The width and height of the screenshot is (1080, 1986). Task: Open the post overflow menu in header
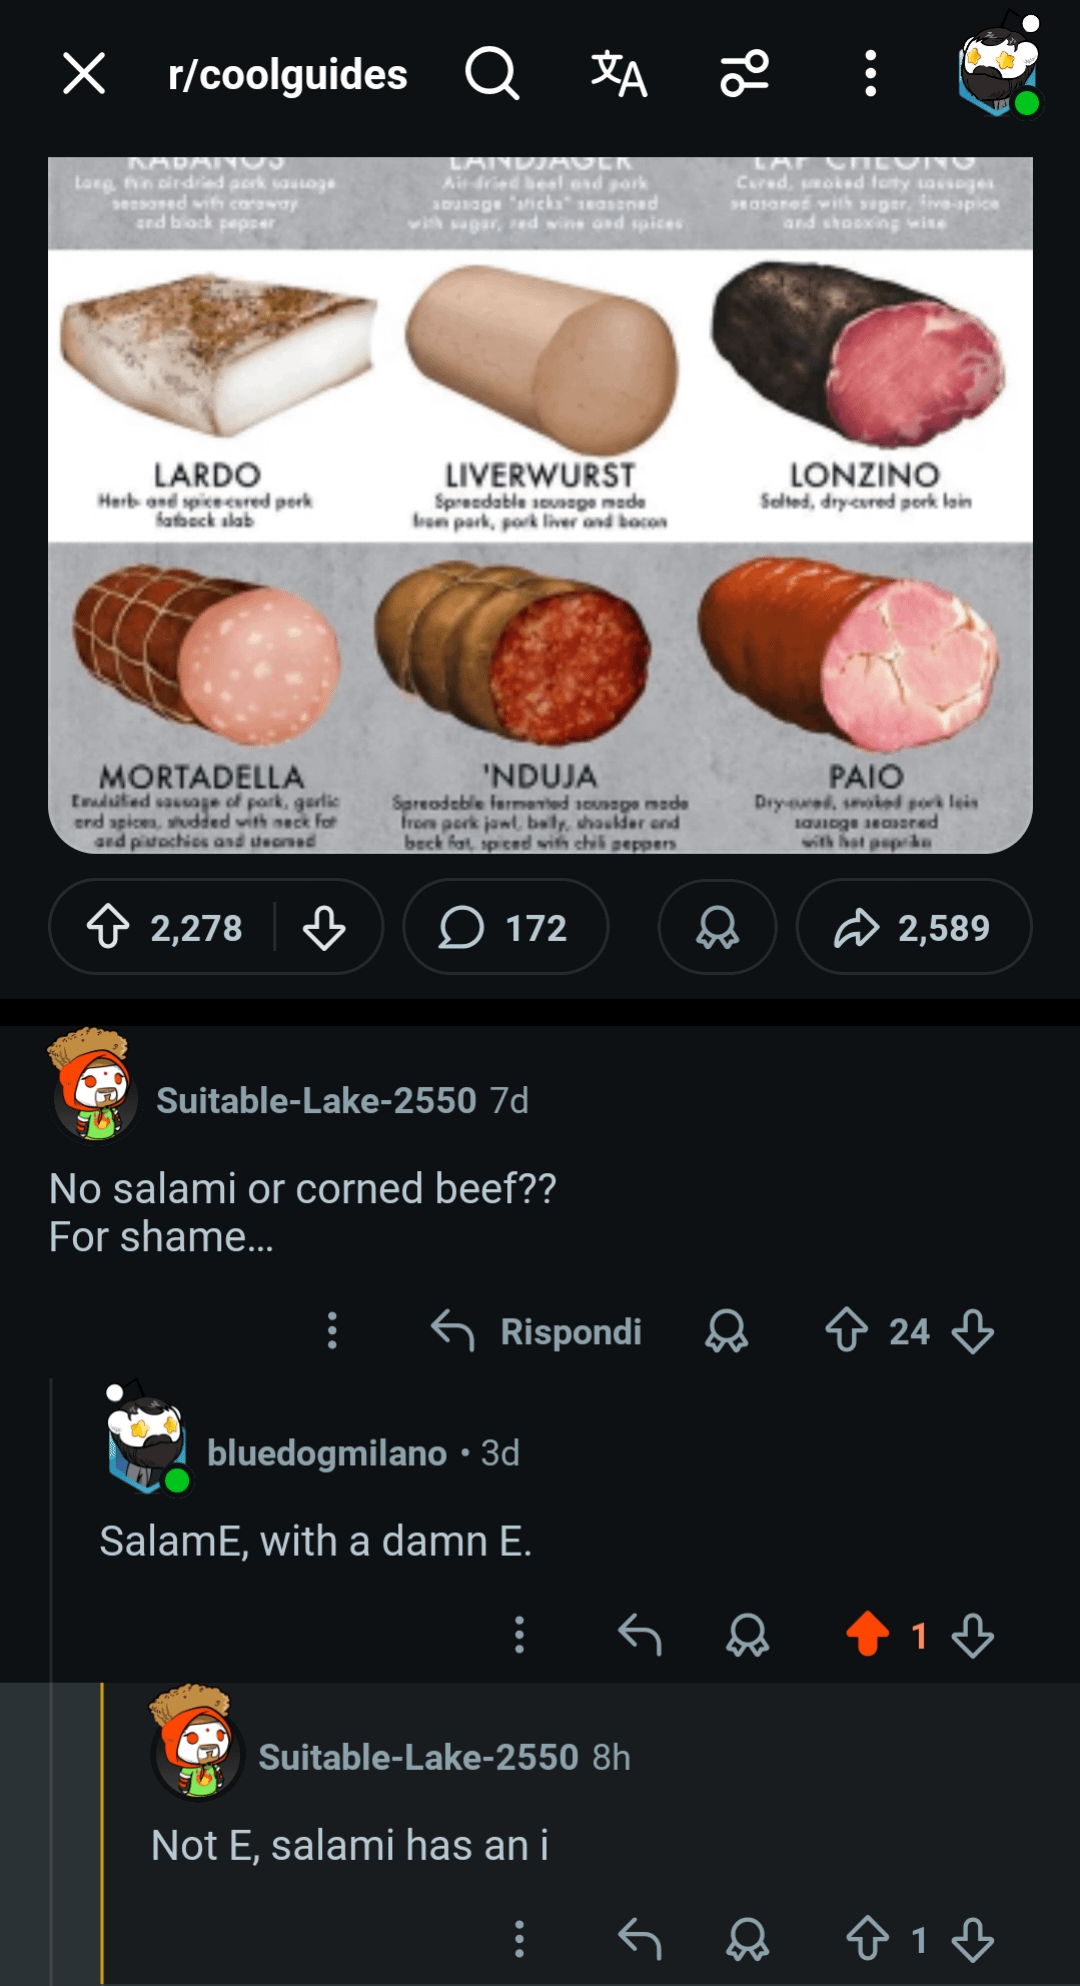[x=871, y=74]
